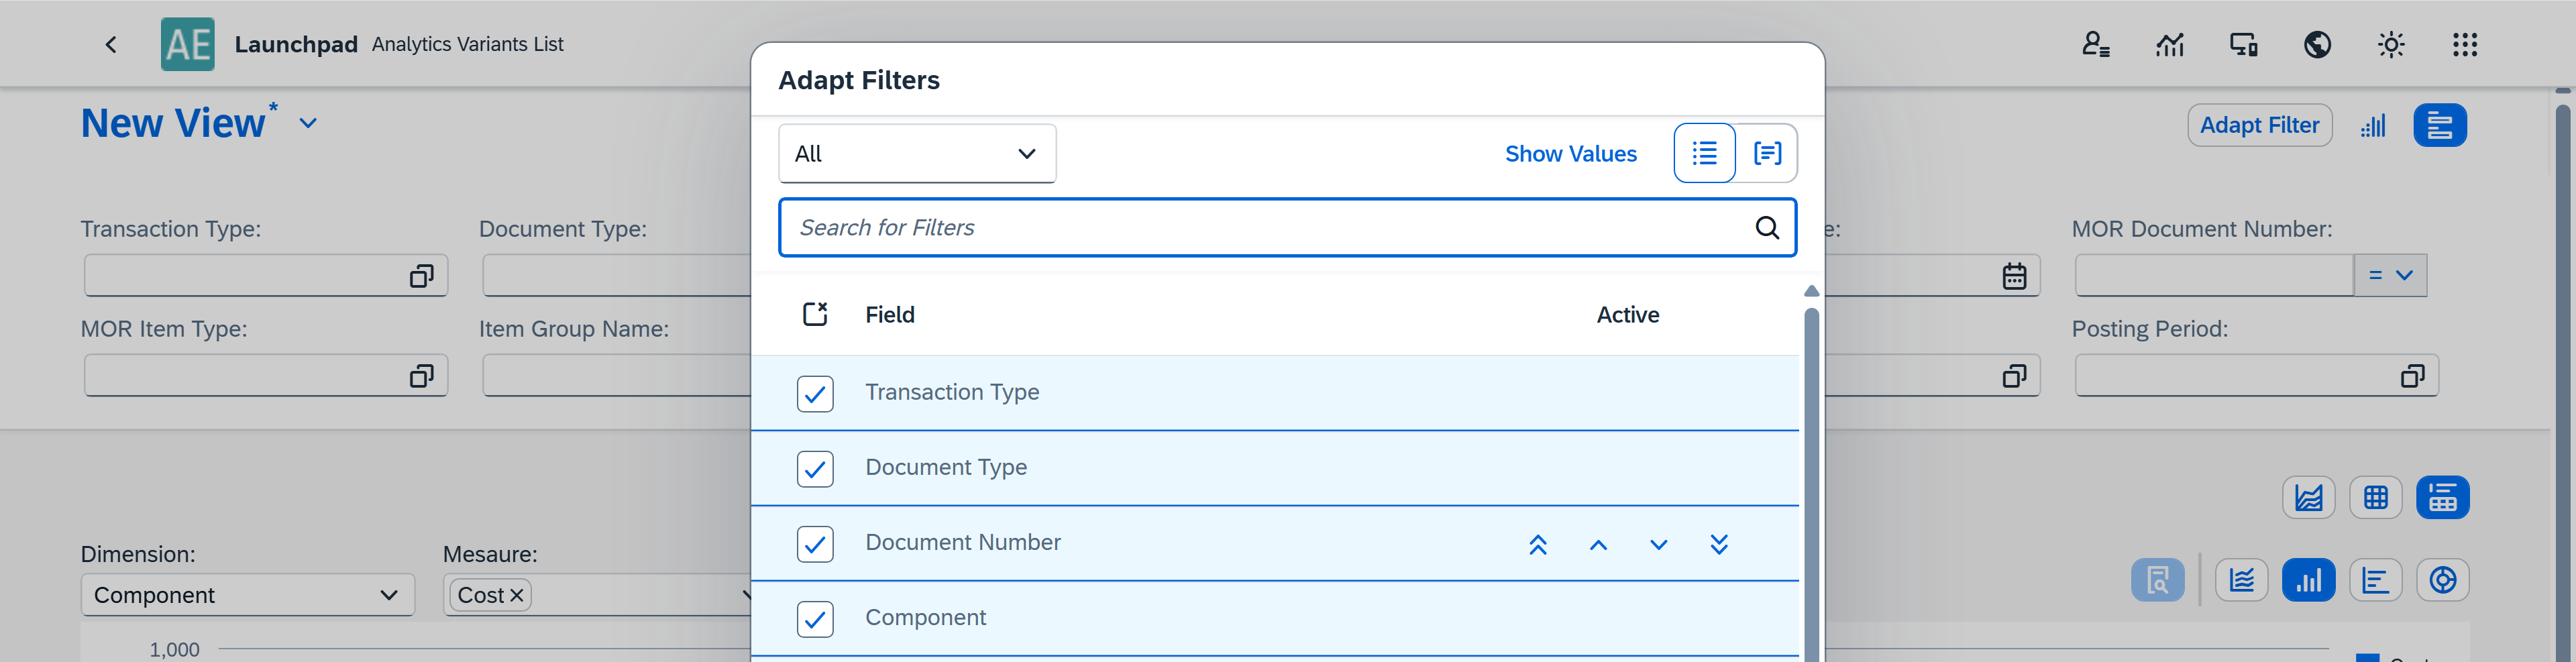The height and width of the screenshot is (662, 2576).
Task: Expand the New View variant dropdown
Action: click(308, 123)
